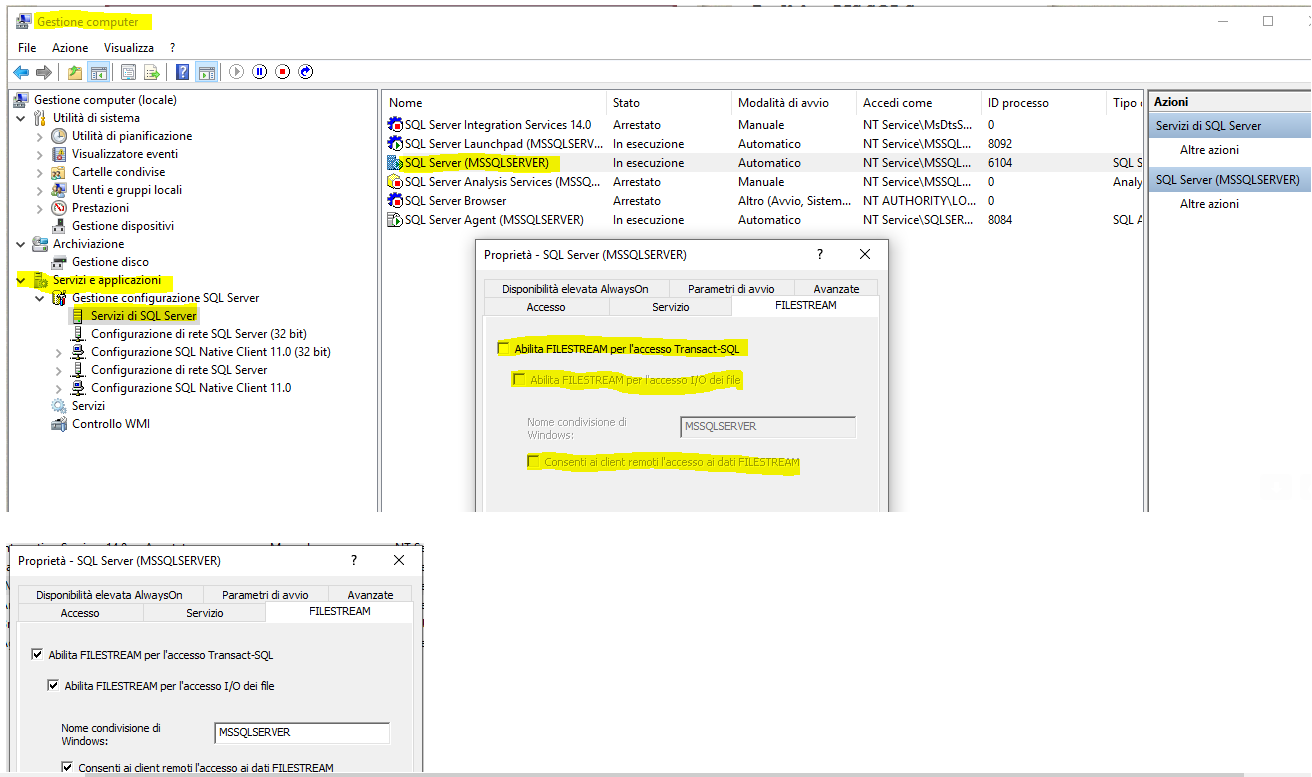The width and height of the screenshot is (1312, 777).
Task: Collapse the Archiviazione node
Action: (x=21, y=244)
